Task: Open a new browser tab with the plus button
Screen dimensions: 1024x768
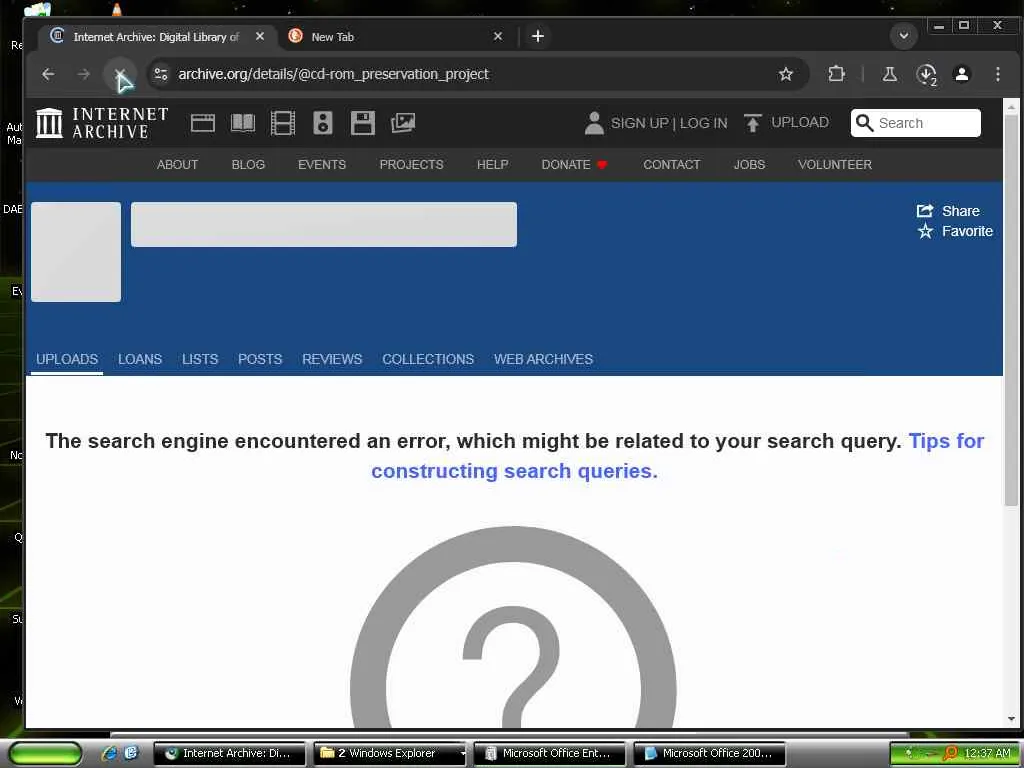Action: [537, 36]
